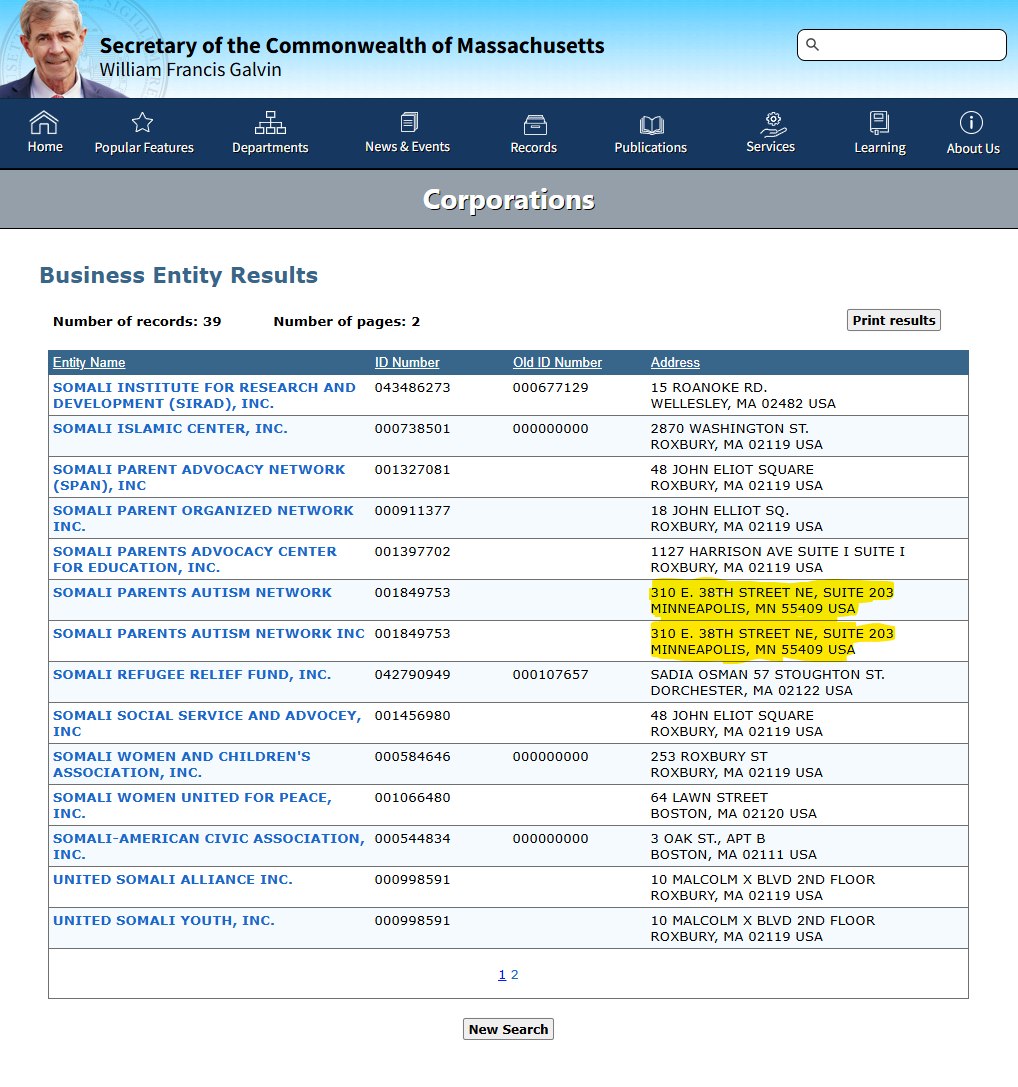Open the Departments menu label
This screenshot has width=1018, height=1087.
270,148
